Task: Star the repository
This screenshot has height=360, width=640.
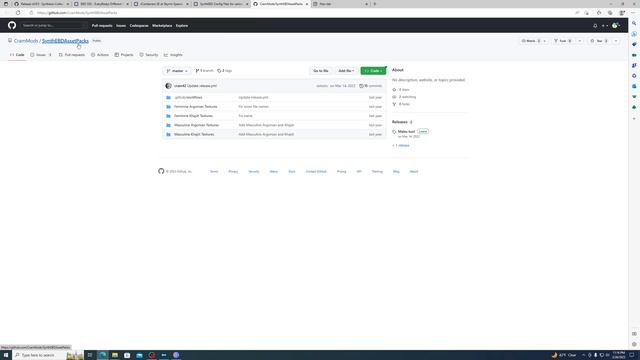Action: point(599,41)
